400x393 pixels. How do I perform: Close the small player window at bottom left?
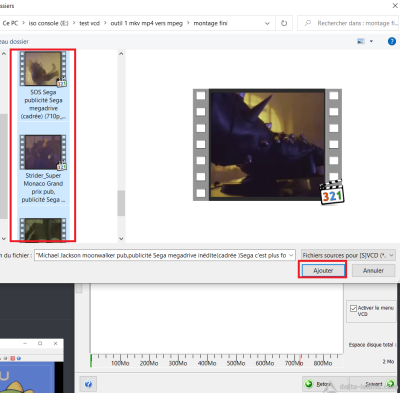[x=56, y=343]
